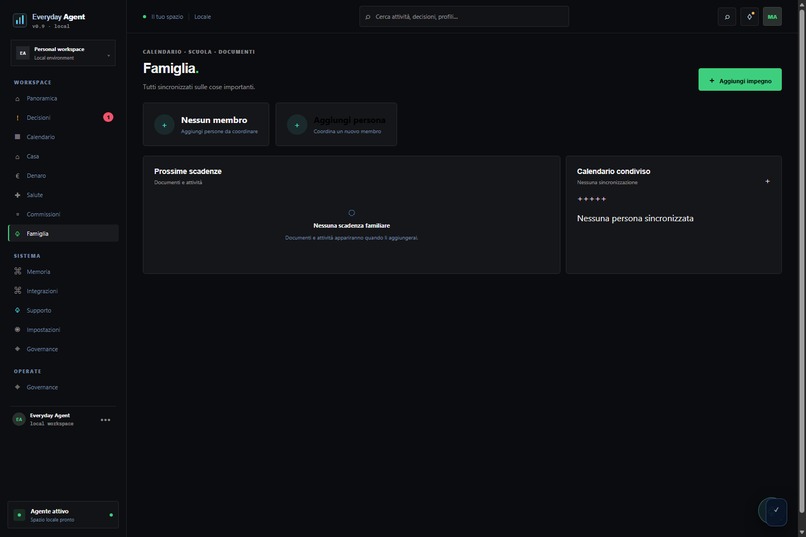
Task: Click the CALENDARIO - SCUOLA - DOCUMENTI label
Action: click(198, 52)
